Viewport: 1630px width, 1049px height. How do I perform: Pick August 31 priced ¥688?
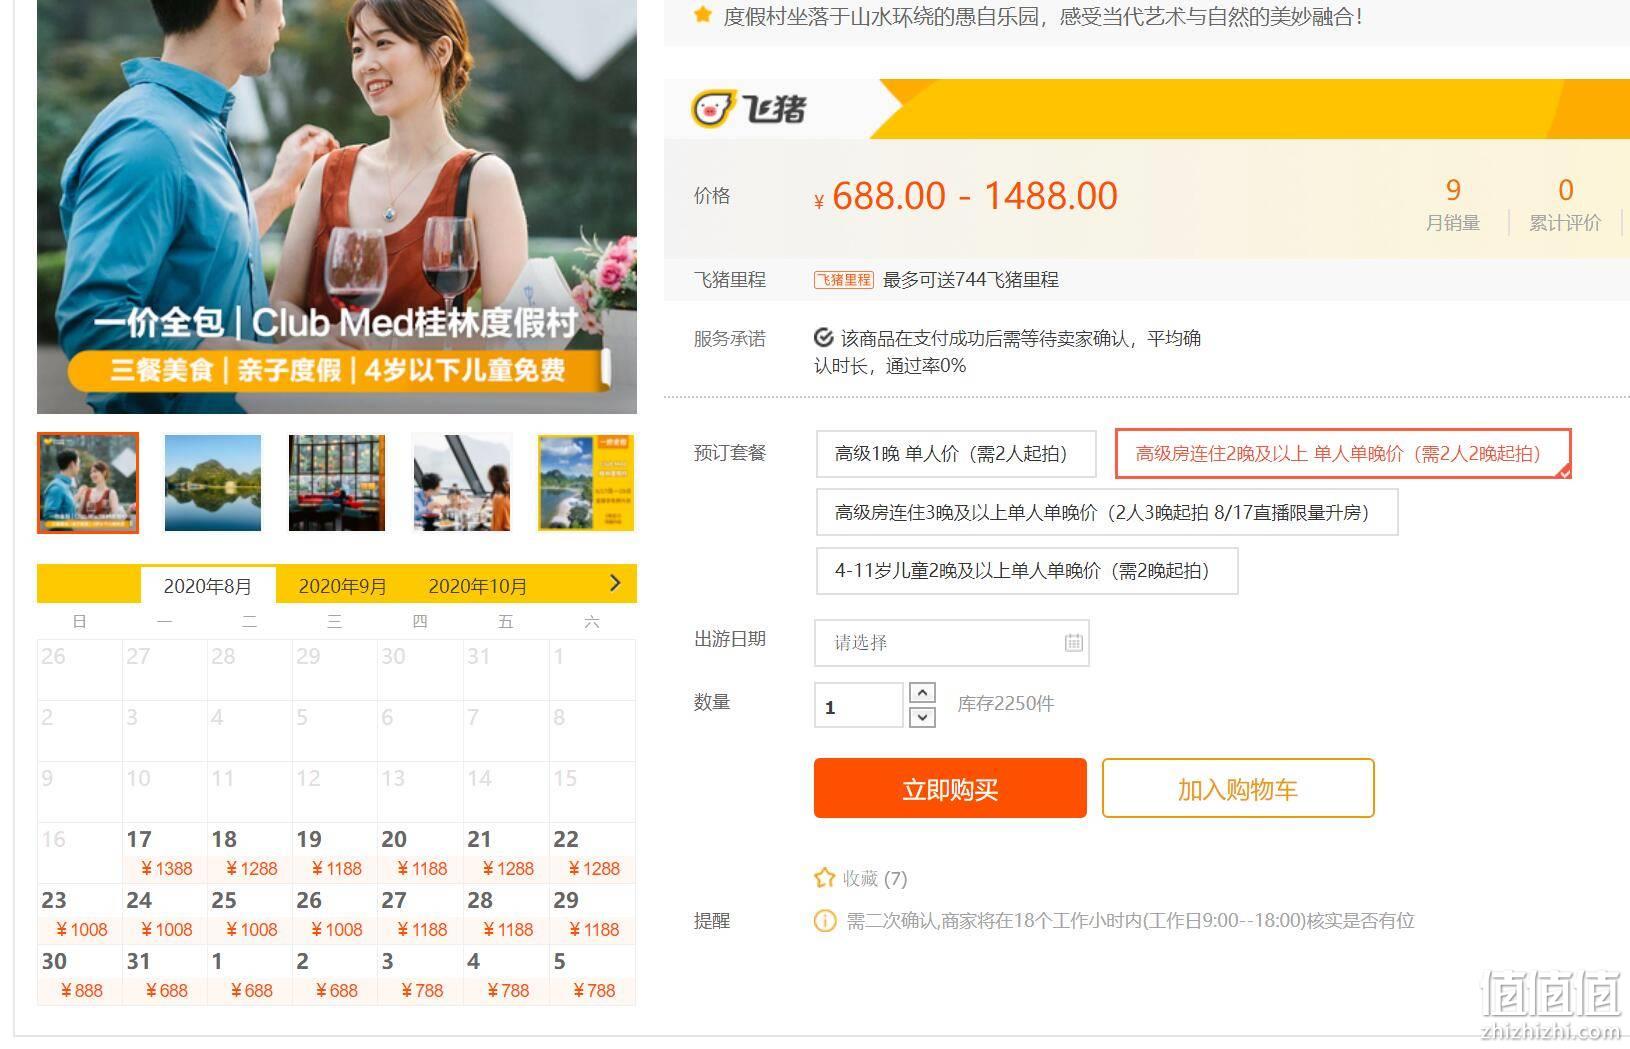pos(165,975)
